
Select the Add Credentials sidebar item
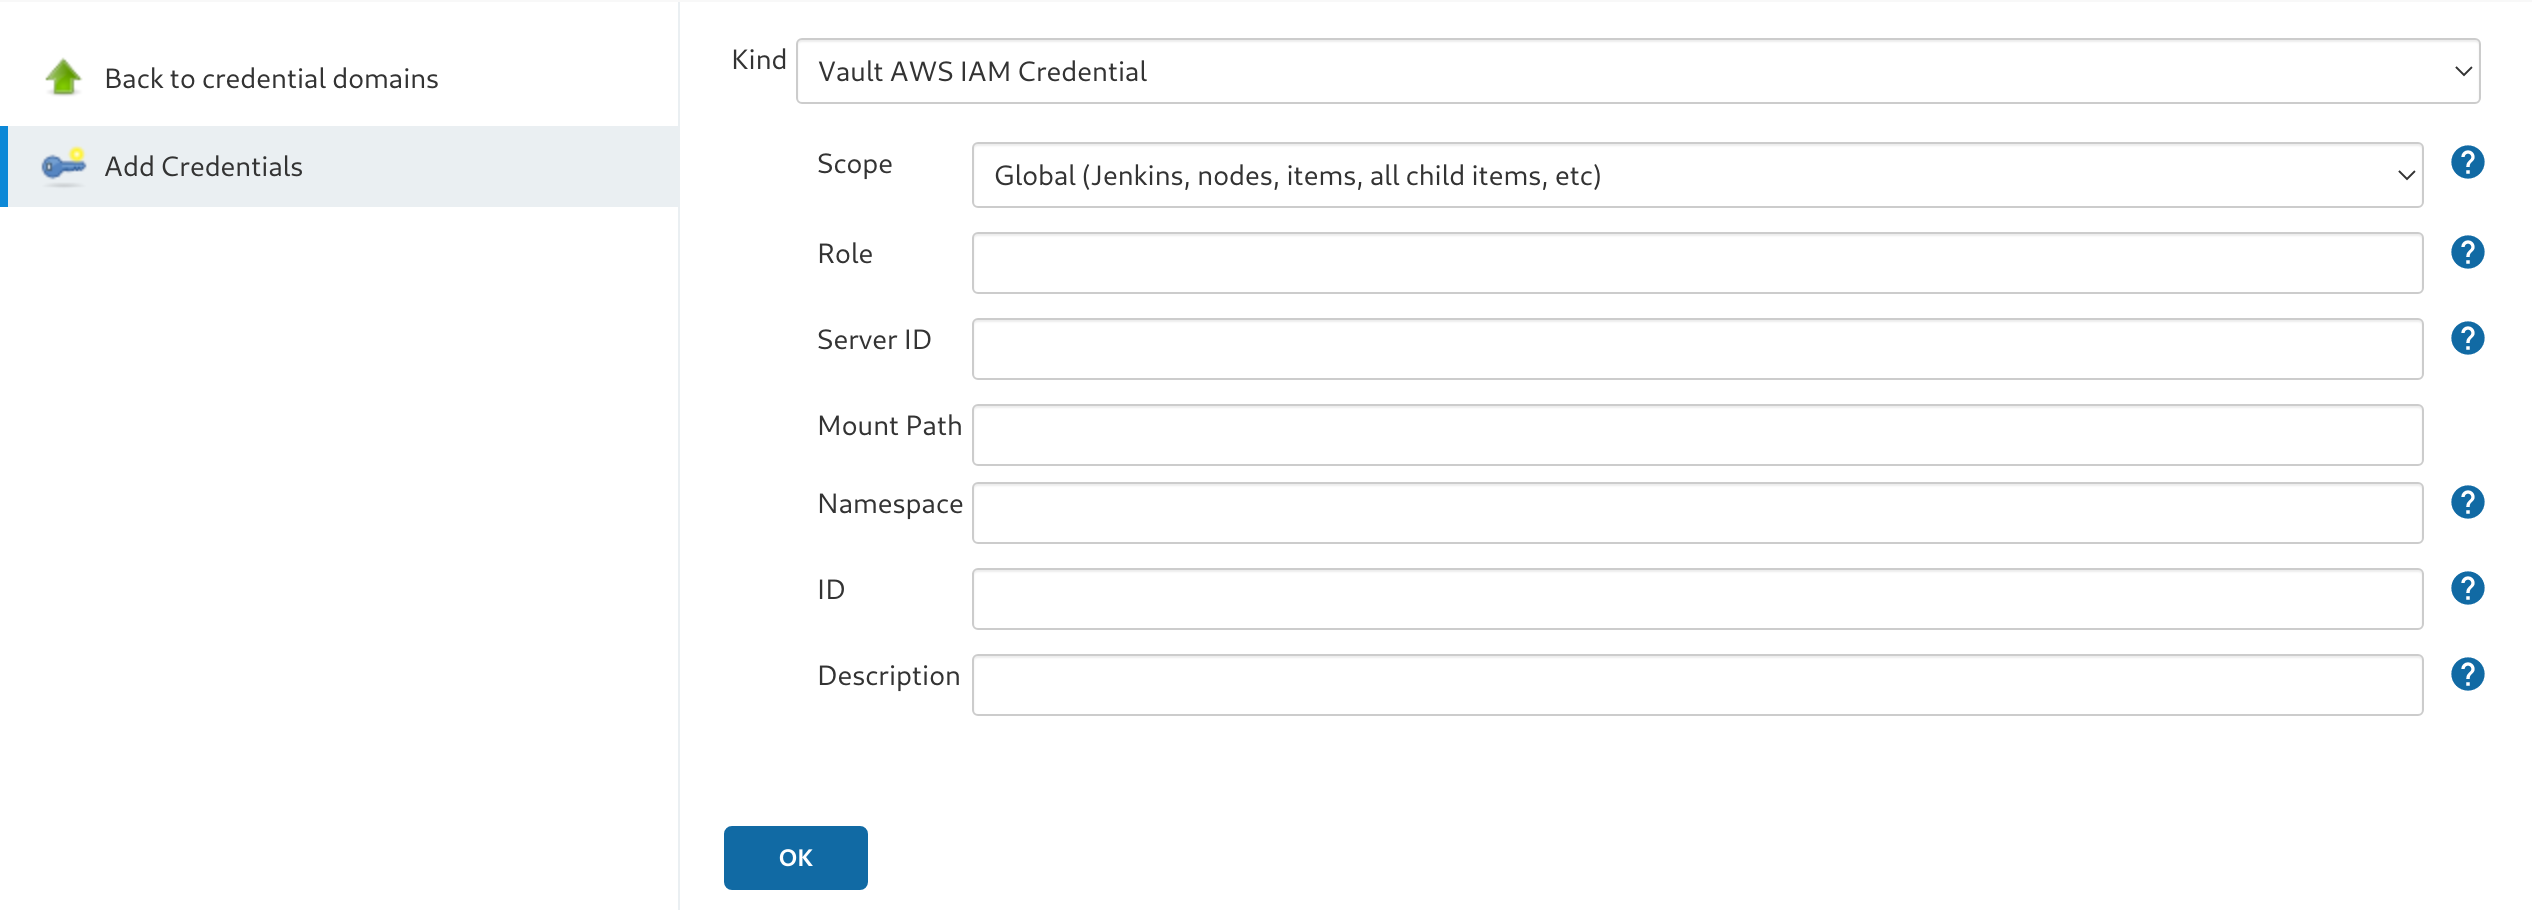(x=340, y=166)
